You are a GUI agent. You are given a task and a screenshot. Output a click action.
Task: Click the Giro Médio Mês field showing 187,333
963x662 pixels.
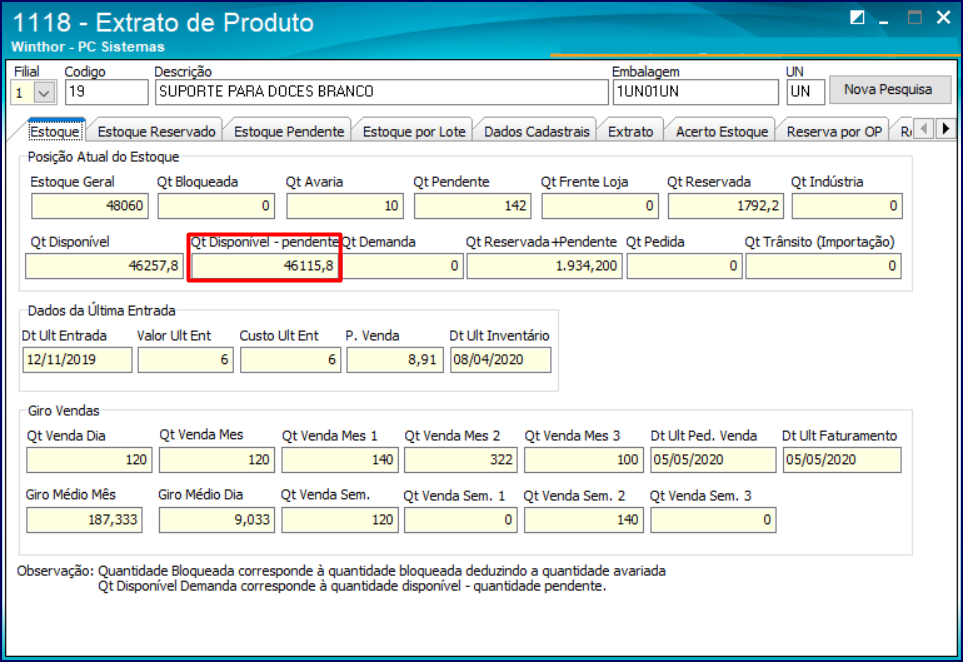coord(85,520)
